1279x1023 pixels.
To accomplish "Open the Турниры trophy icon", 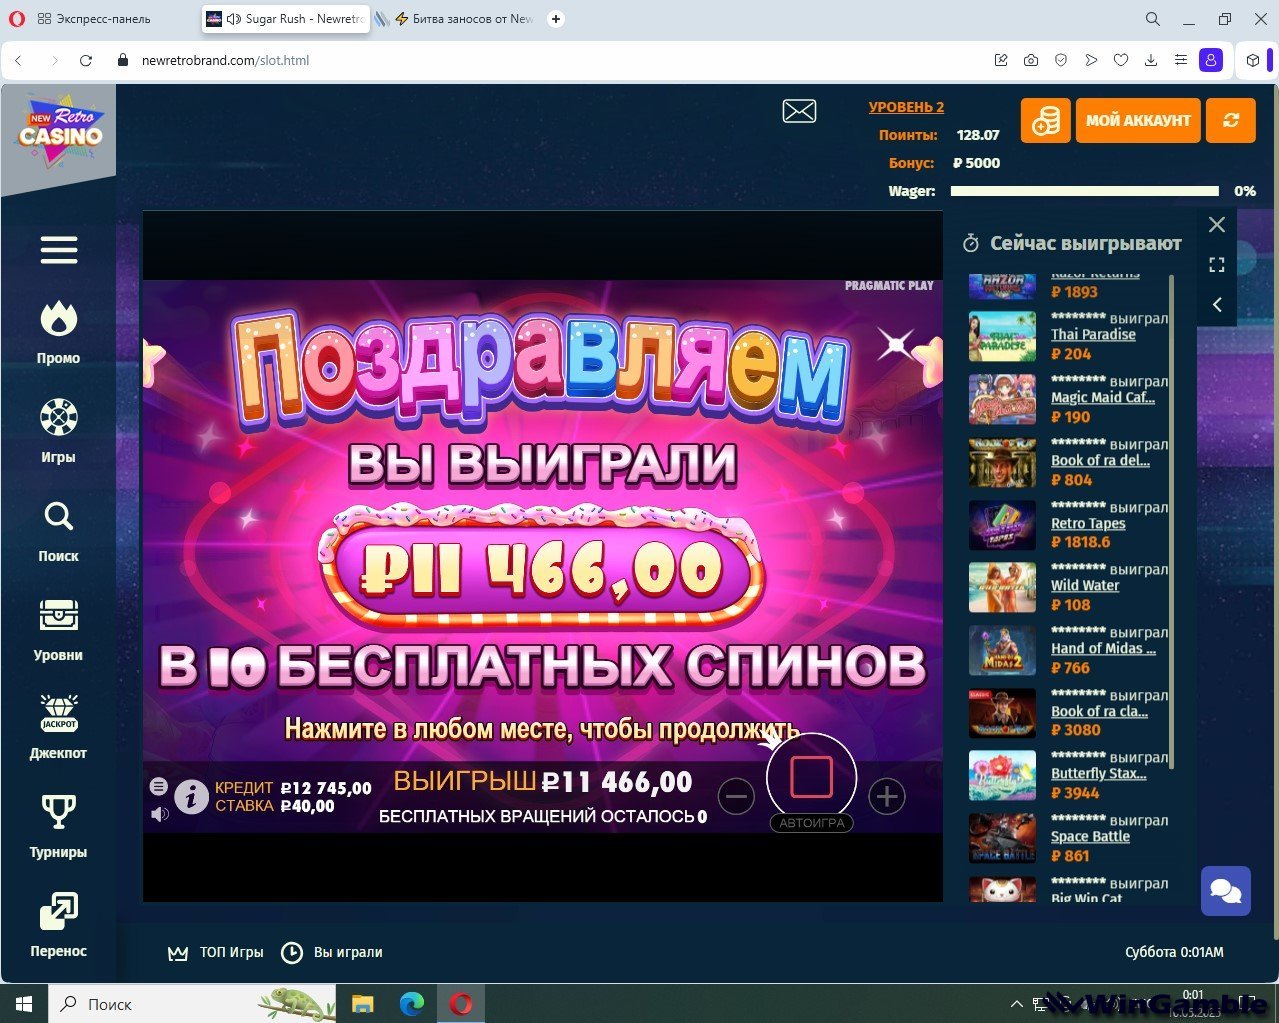I will 58,813.
